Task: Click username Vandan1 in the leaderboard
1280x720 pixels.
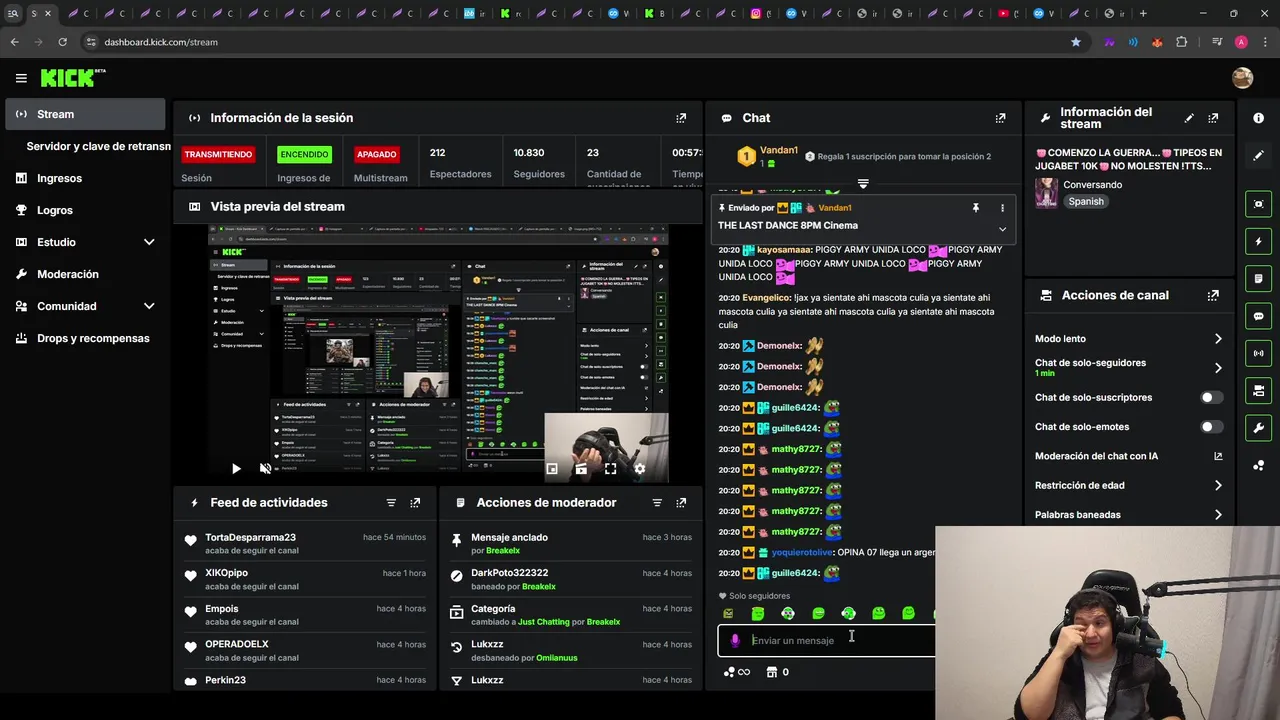Action: pos(780,150)
